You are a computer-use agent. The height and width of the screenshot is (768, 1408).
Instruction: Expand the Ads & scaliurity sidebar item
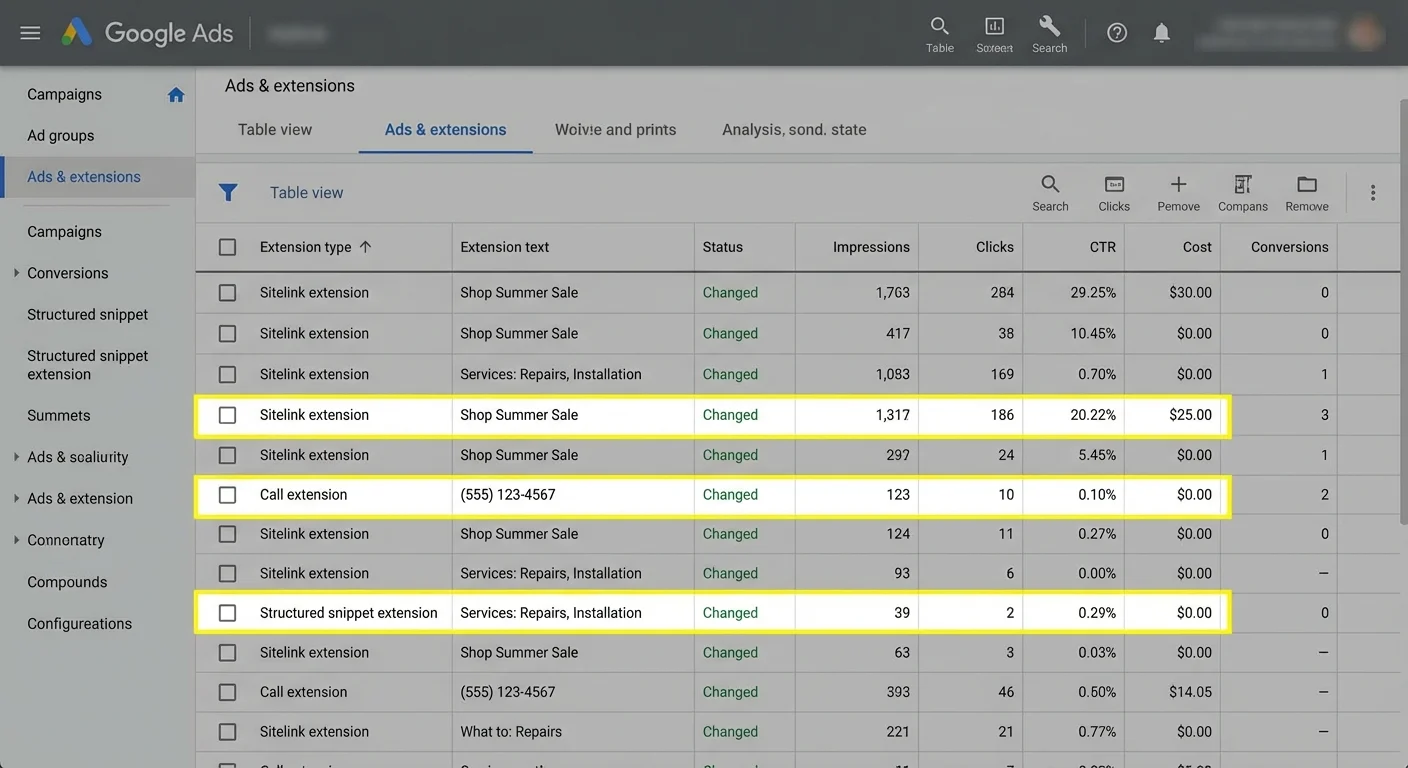point(16,457)
